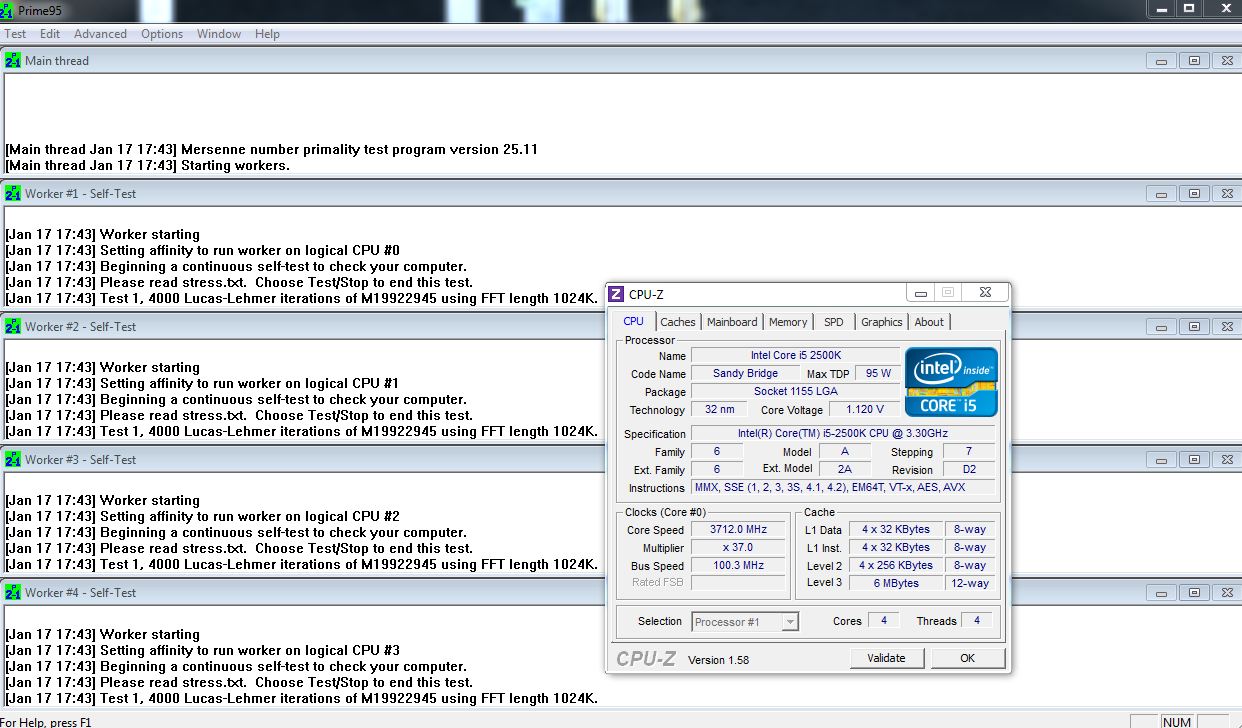The height and width of the screenshot is (728, 1242).
Task: Minimize the Worker #3 child window
Action: (1161, 460)
